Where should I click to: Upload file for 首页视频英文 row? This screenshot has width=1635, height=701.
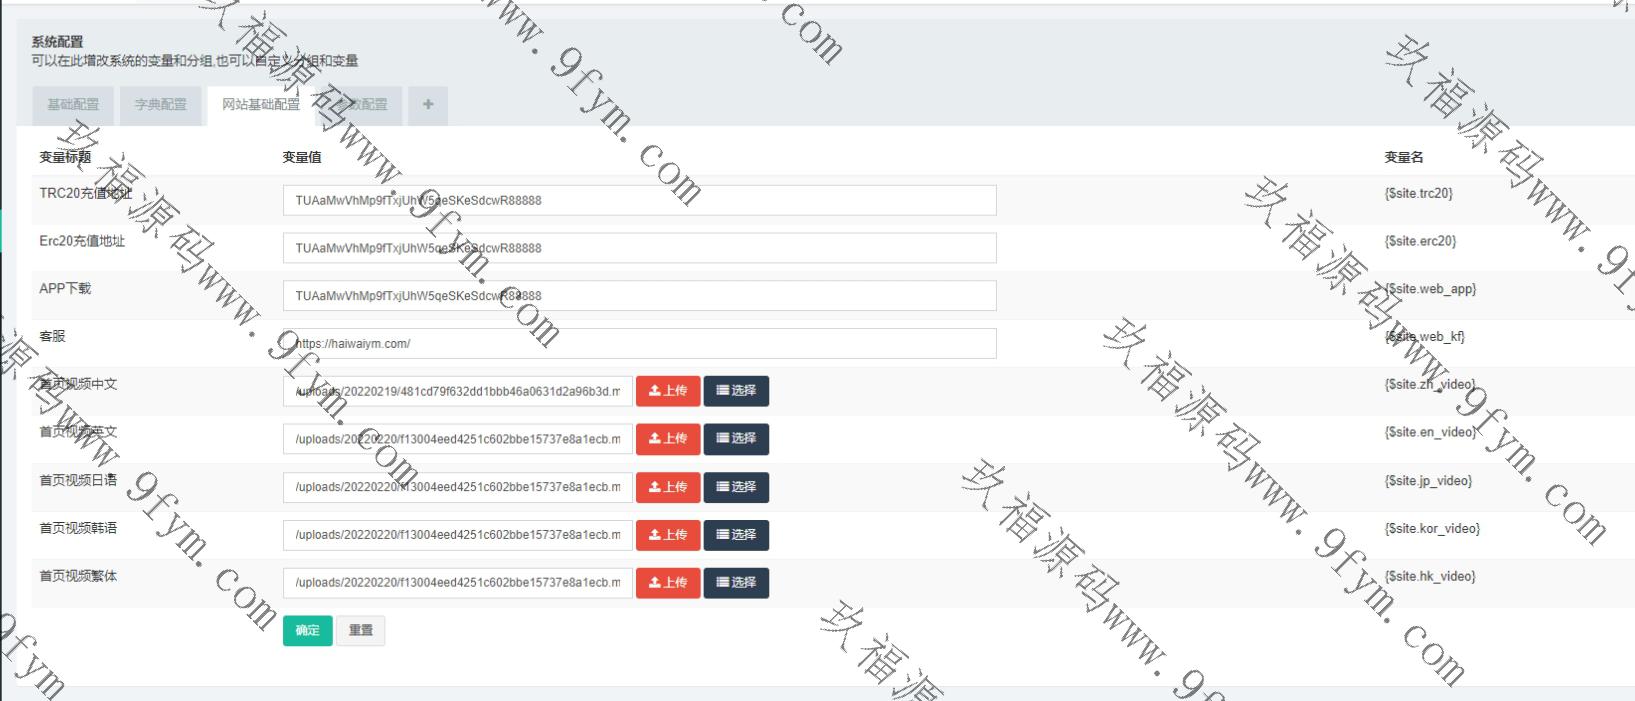pyautogui.click(x=668, y=439)
